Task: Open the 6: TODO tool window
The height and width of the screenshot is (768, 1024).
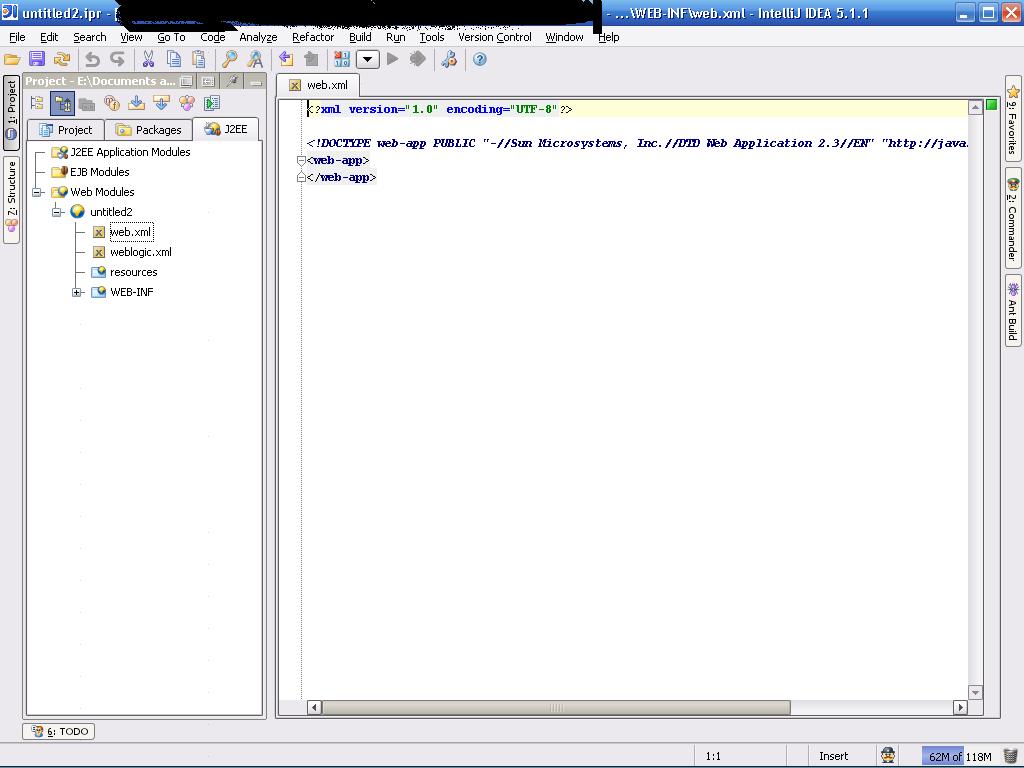Action: pyautogui.click(x=60, y=731)
